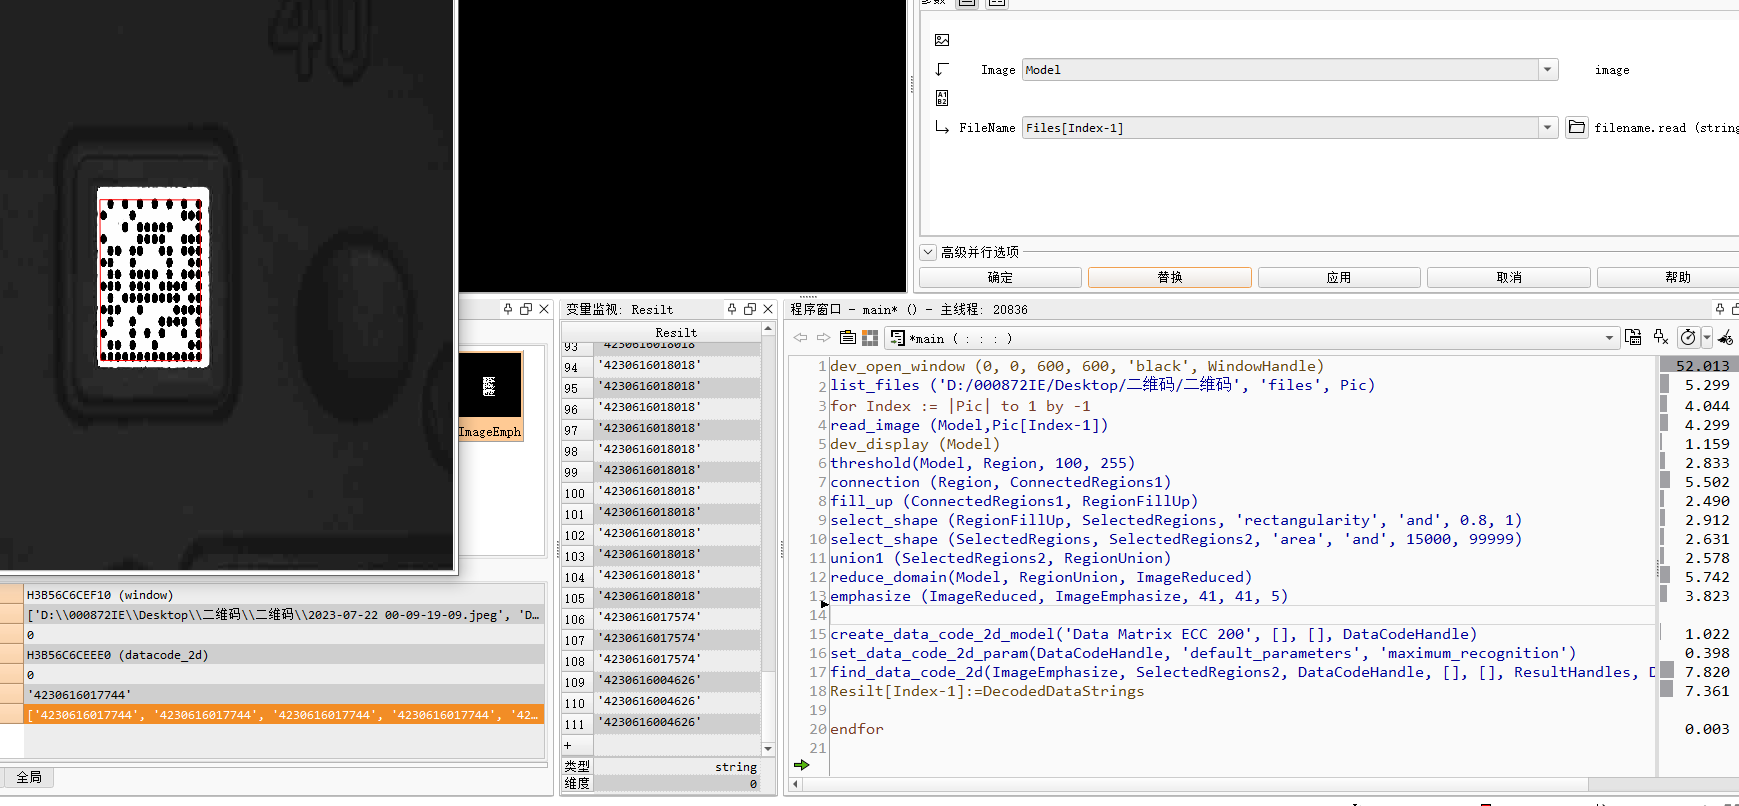Image resolution: width=1739 pixels, height=806 pixels.
Task: Select code line 6 threshold
Action: 982,463
